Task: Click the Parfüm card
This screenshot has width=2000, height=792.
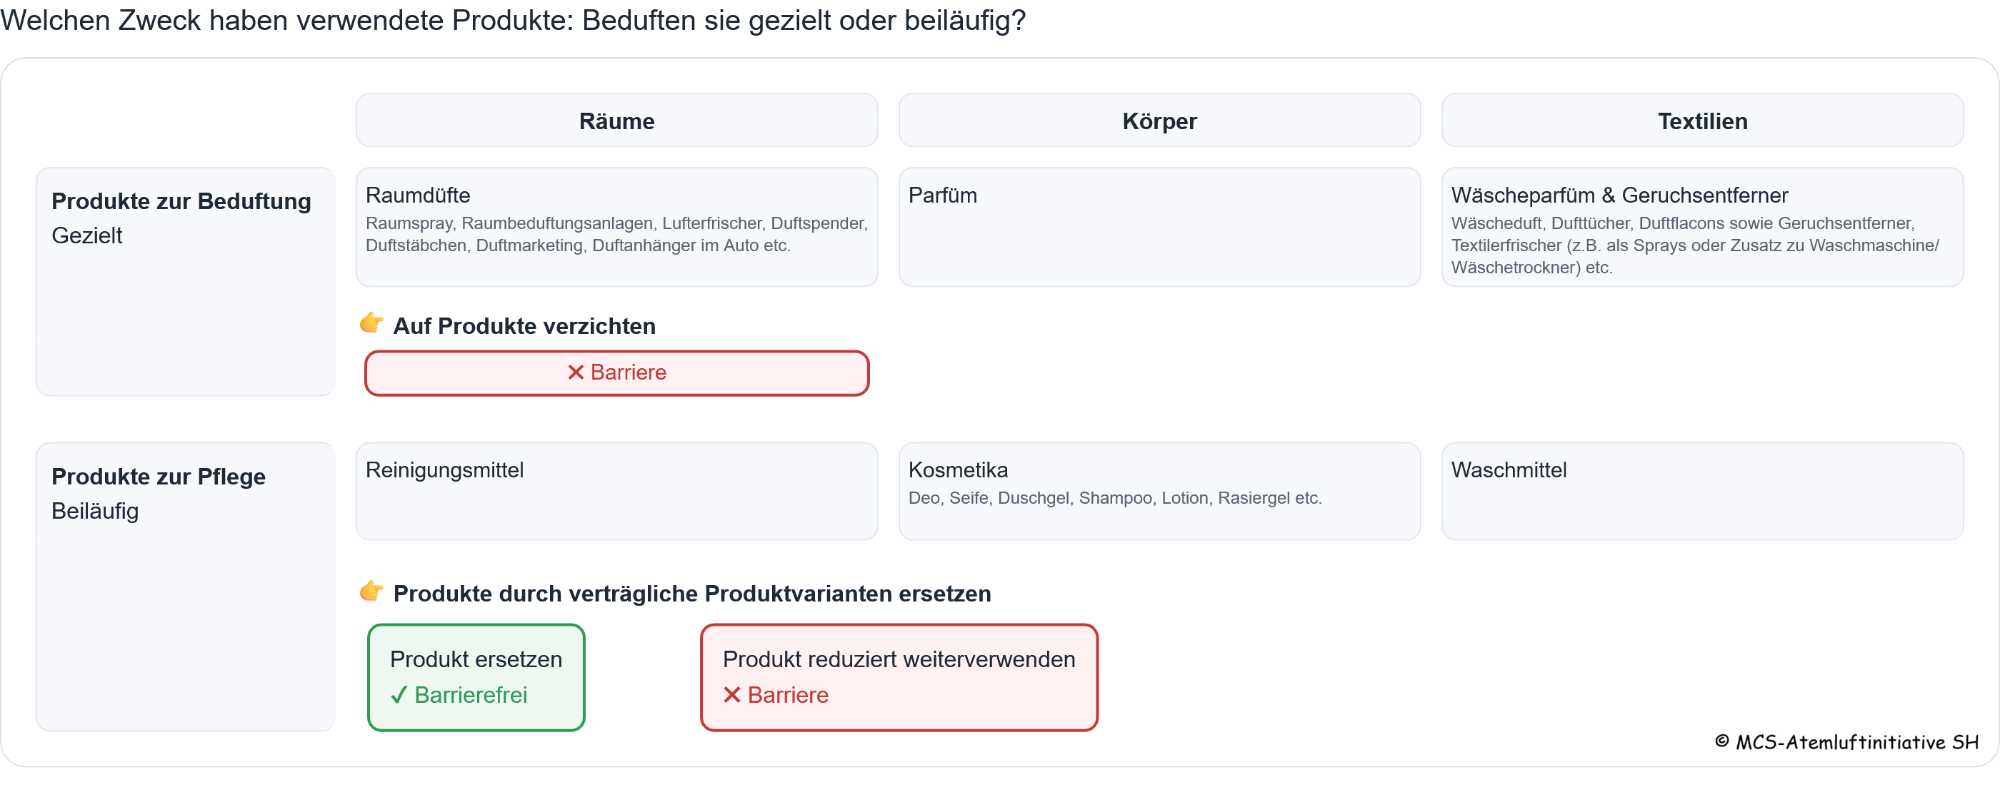Action: click(1159, 227)
